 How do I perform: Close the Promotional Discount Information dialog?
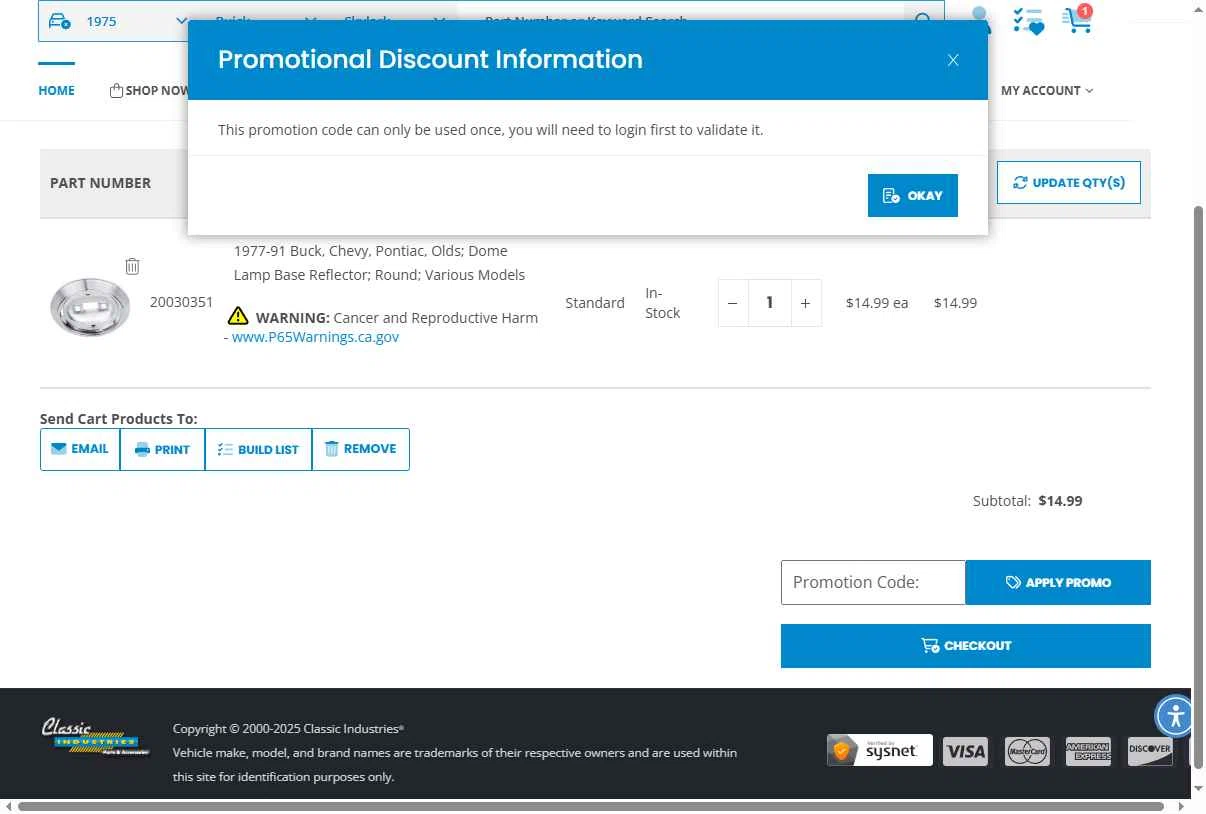953,60
